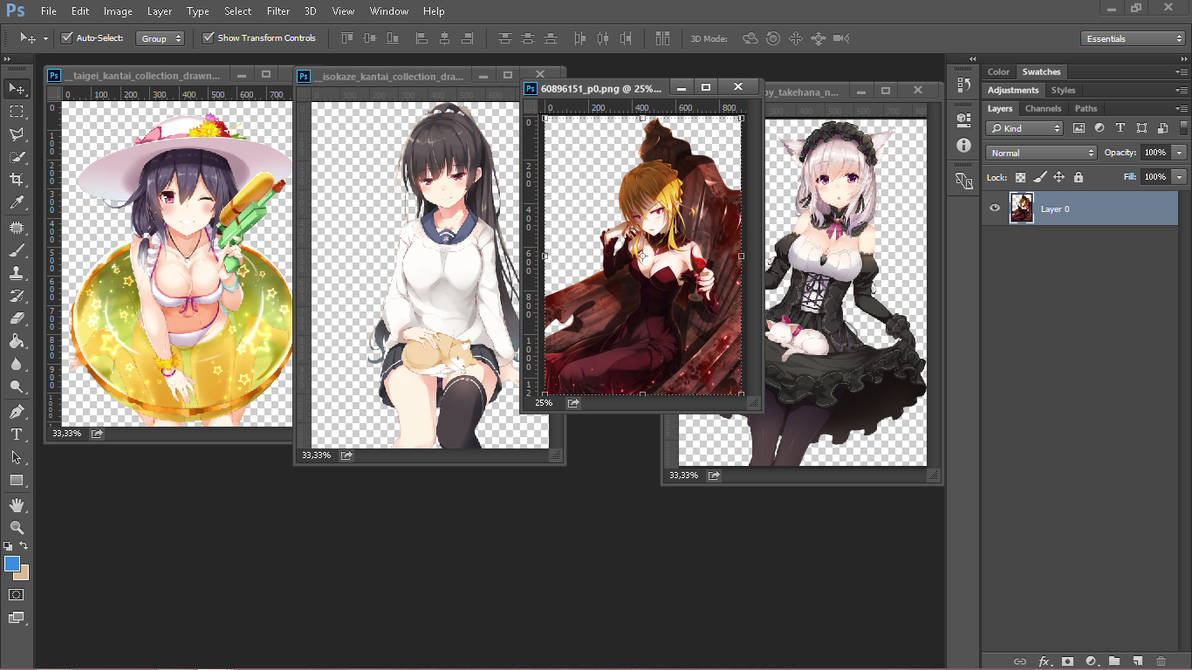This screenshot has width=1192, height=670.
Task: Click the Opacity 100% value field
Action: [x=1155, y=153]
